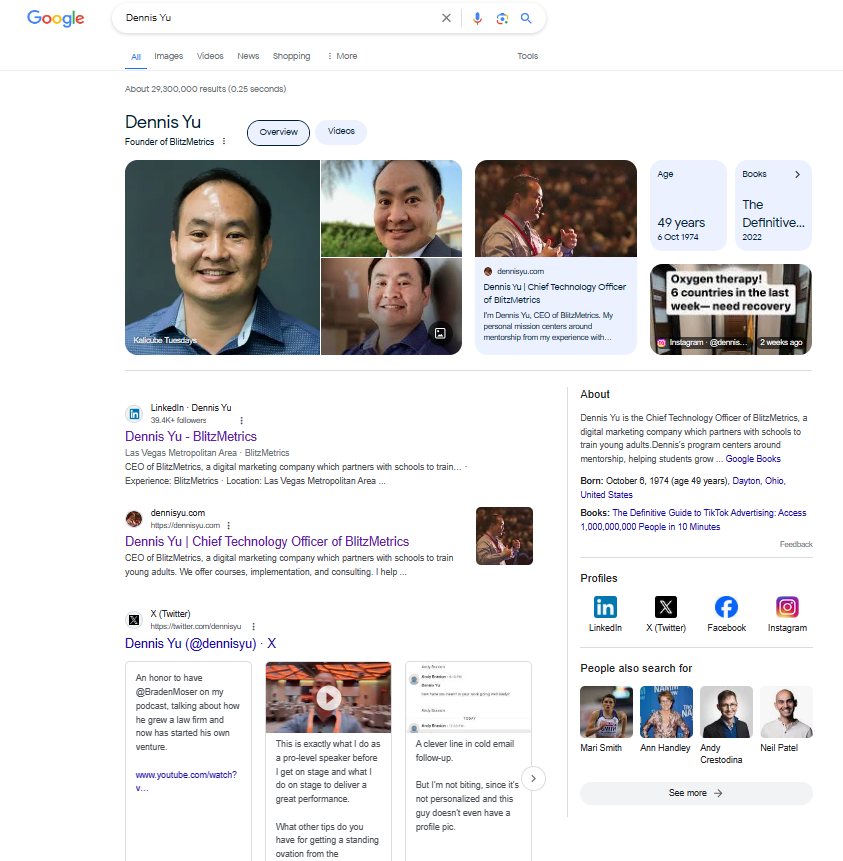Open Neil Patel in People also search for
The height and width of the screenshot is (861, 843).
pos(786,719)
